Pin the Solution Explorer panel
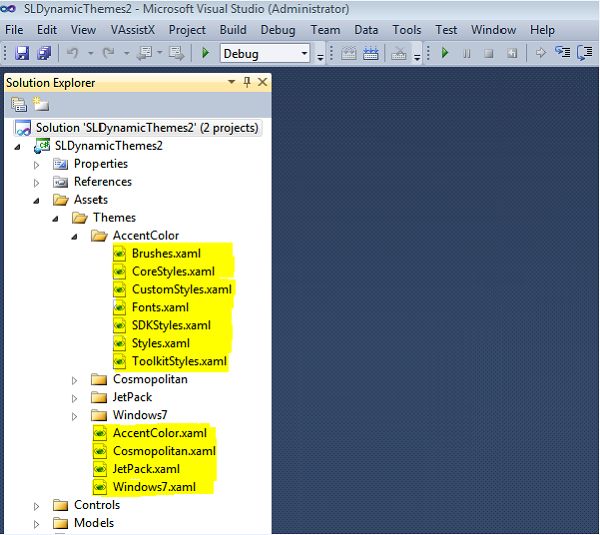600x535 pixels. coord(247,82)
